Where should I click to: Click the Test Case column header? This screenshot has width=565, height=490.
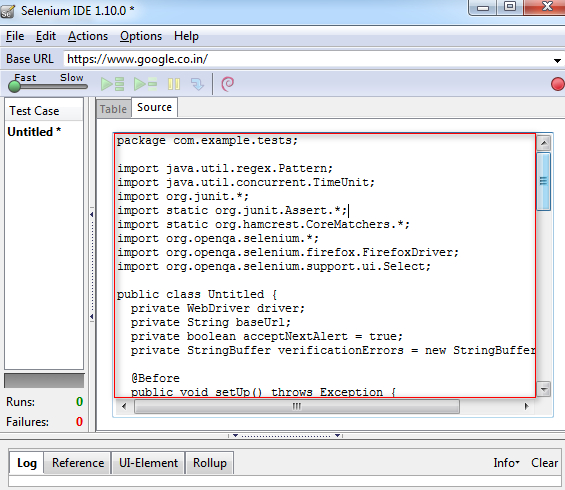[x=44, y=111]
